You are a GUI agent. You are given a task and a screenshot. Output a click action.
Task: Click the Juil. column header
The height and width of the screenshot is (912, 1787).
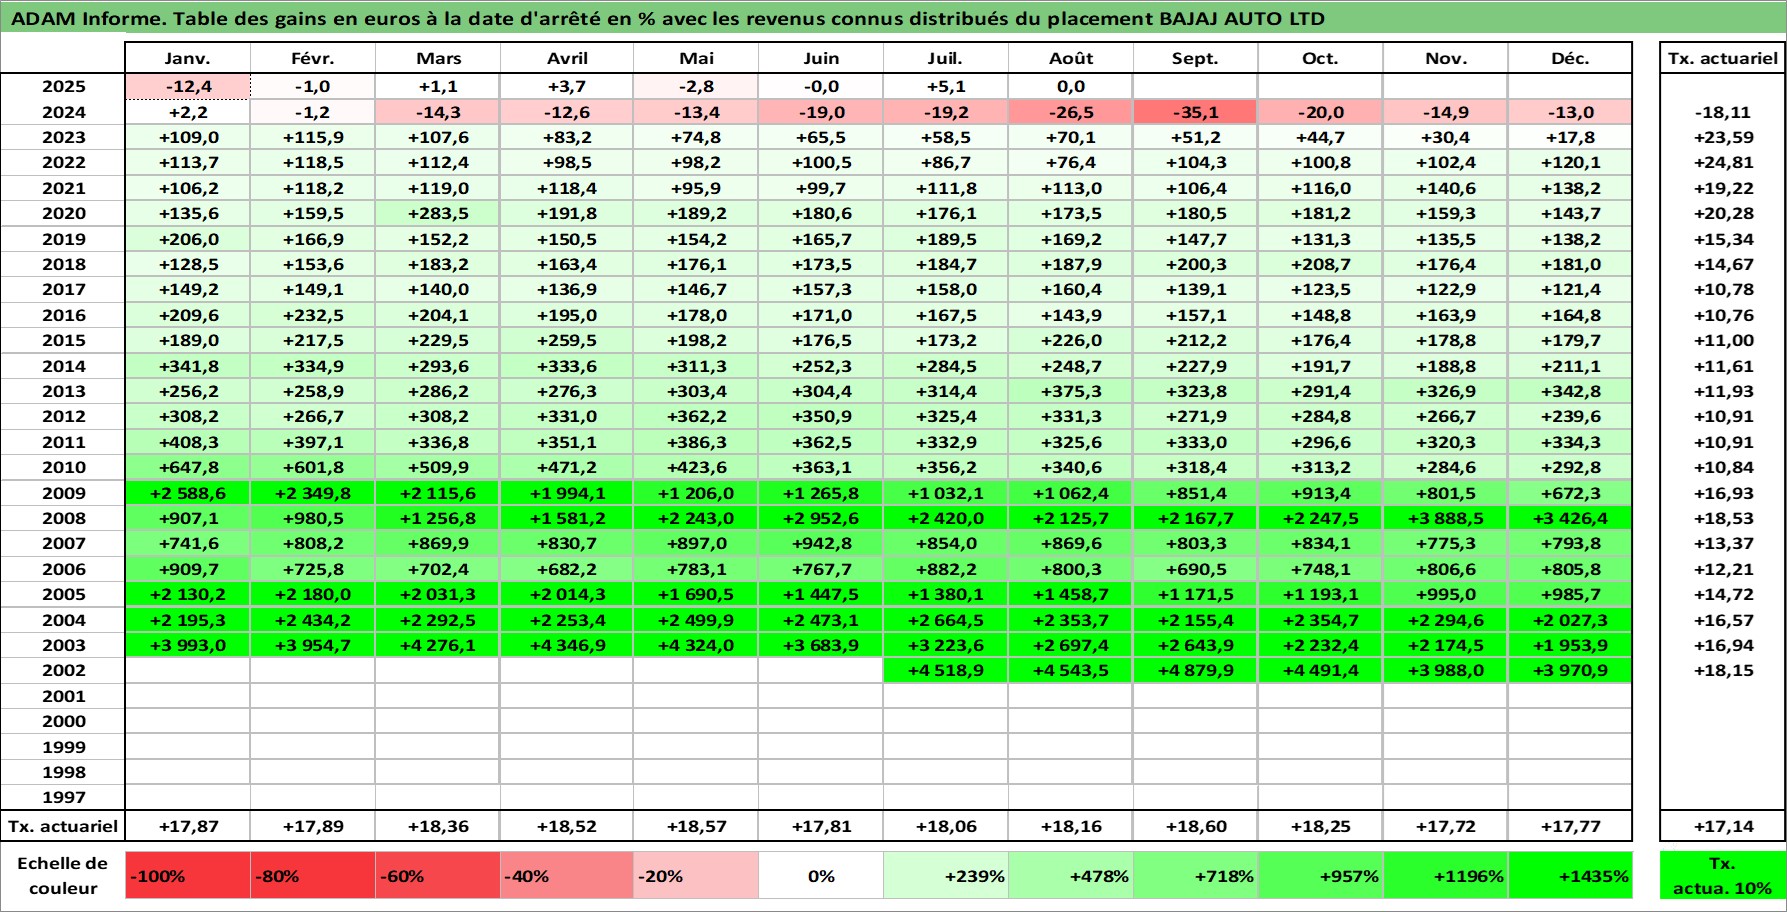pos(946,58)
